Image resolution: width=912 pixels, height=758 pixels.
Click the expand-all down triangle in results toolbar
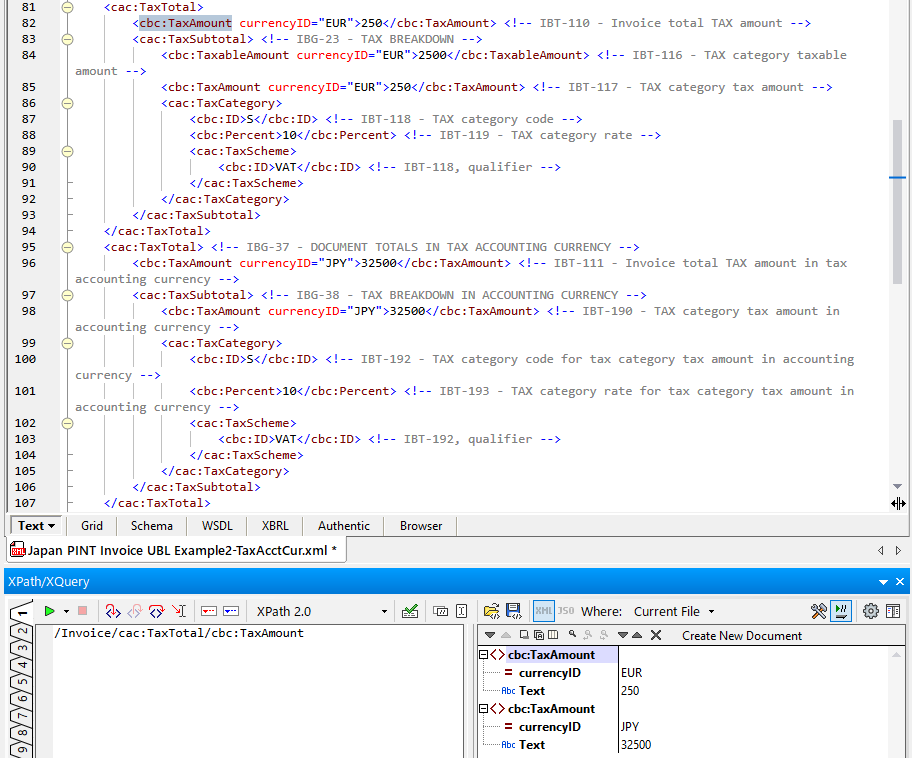pyautogui.click(x=623, y=635)
